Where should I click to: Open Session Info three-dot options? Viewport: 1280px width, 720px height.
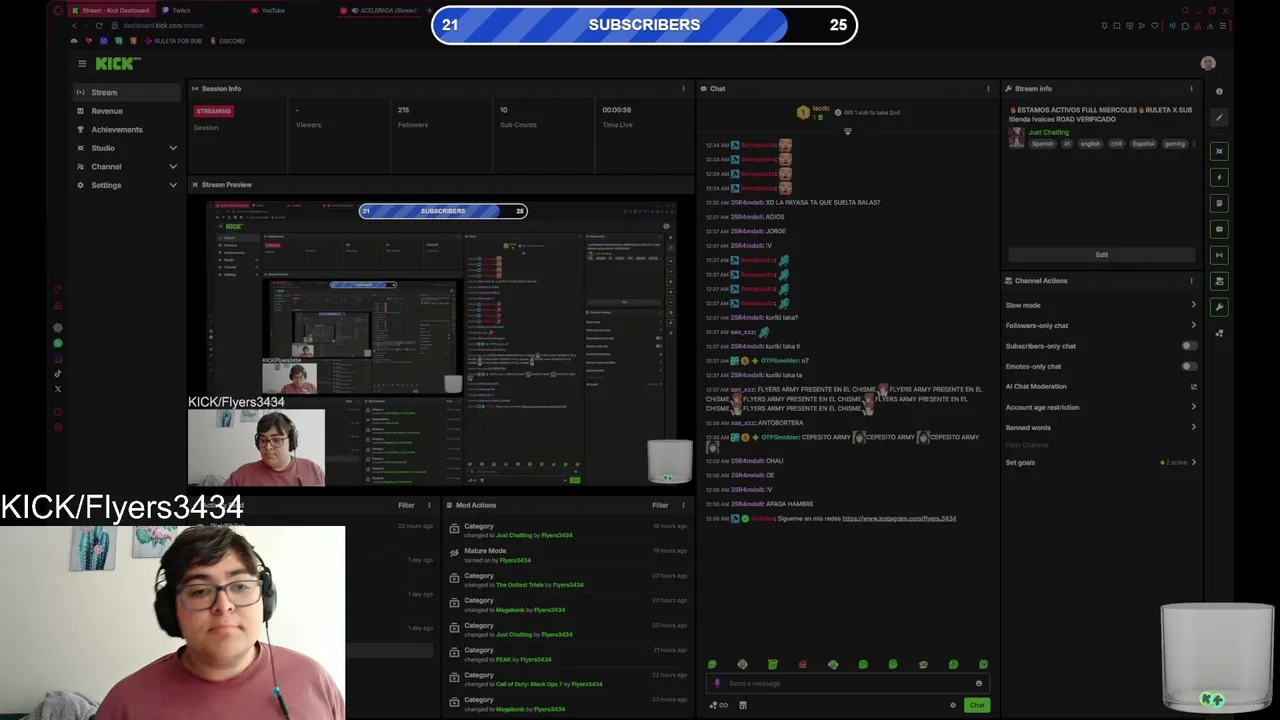coord(683,88)
